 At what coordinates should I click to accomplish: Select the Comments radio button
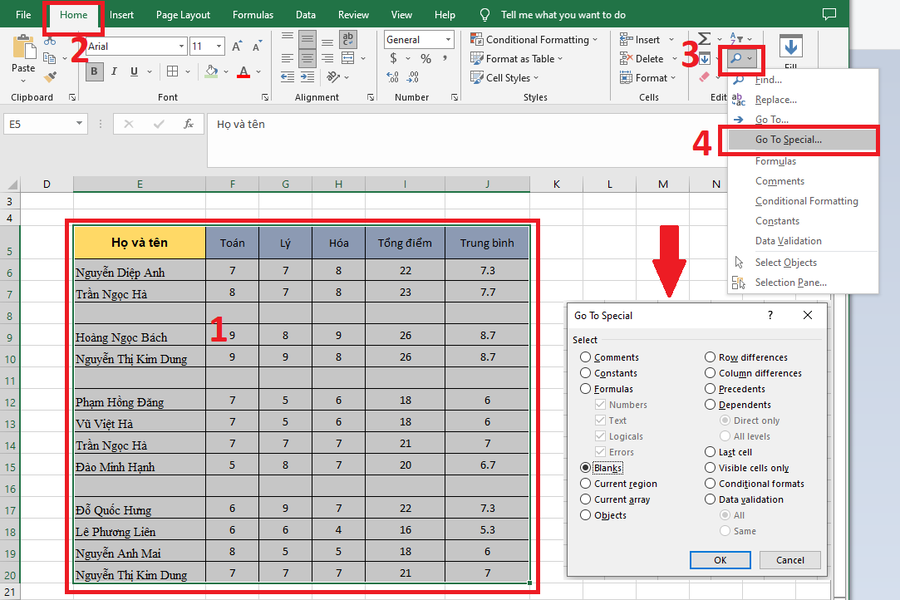tap(585, 357)
